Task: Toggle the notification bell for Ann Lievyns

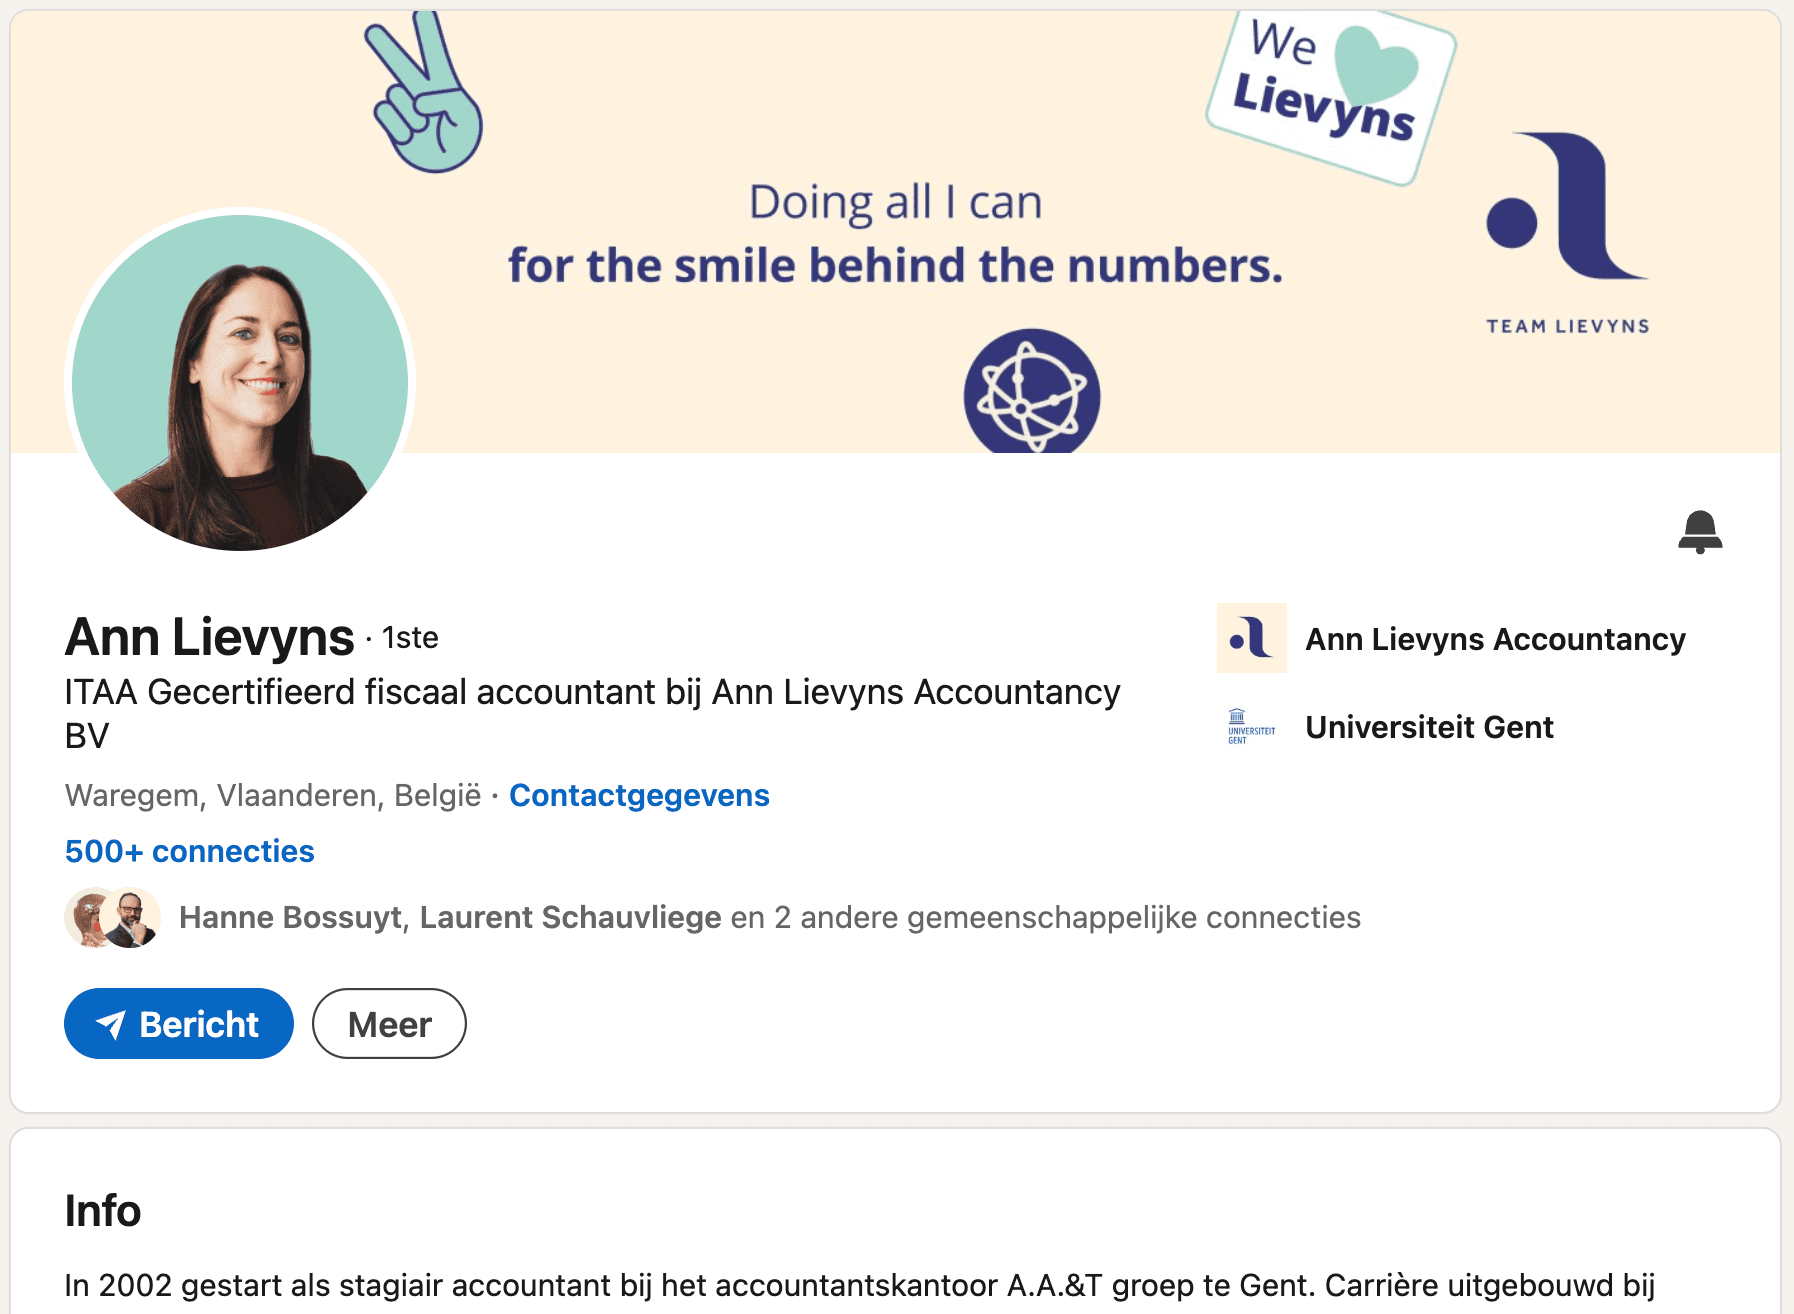Action: coord(1699,531)
